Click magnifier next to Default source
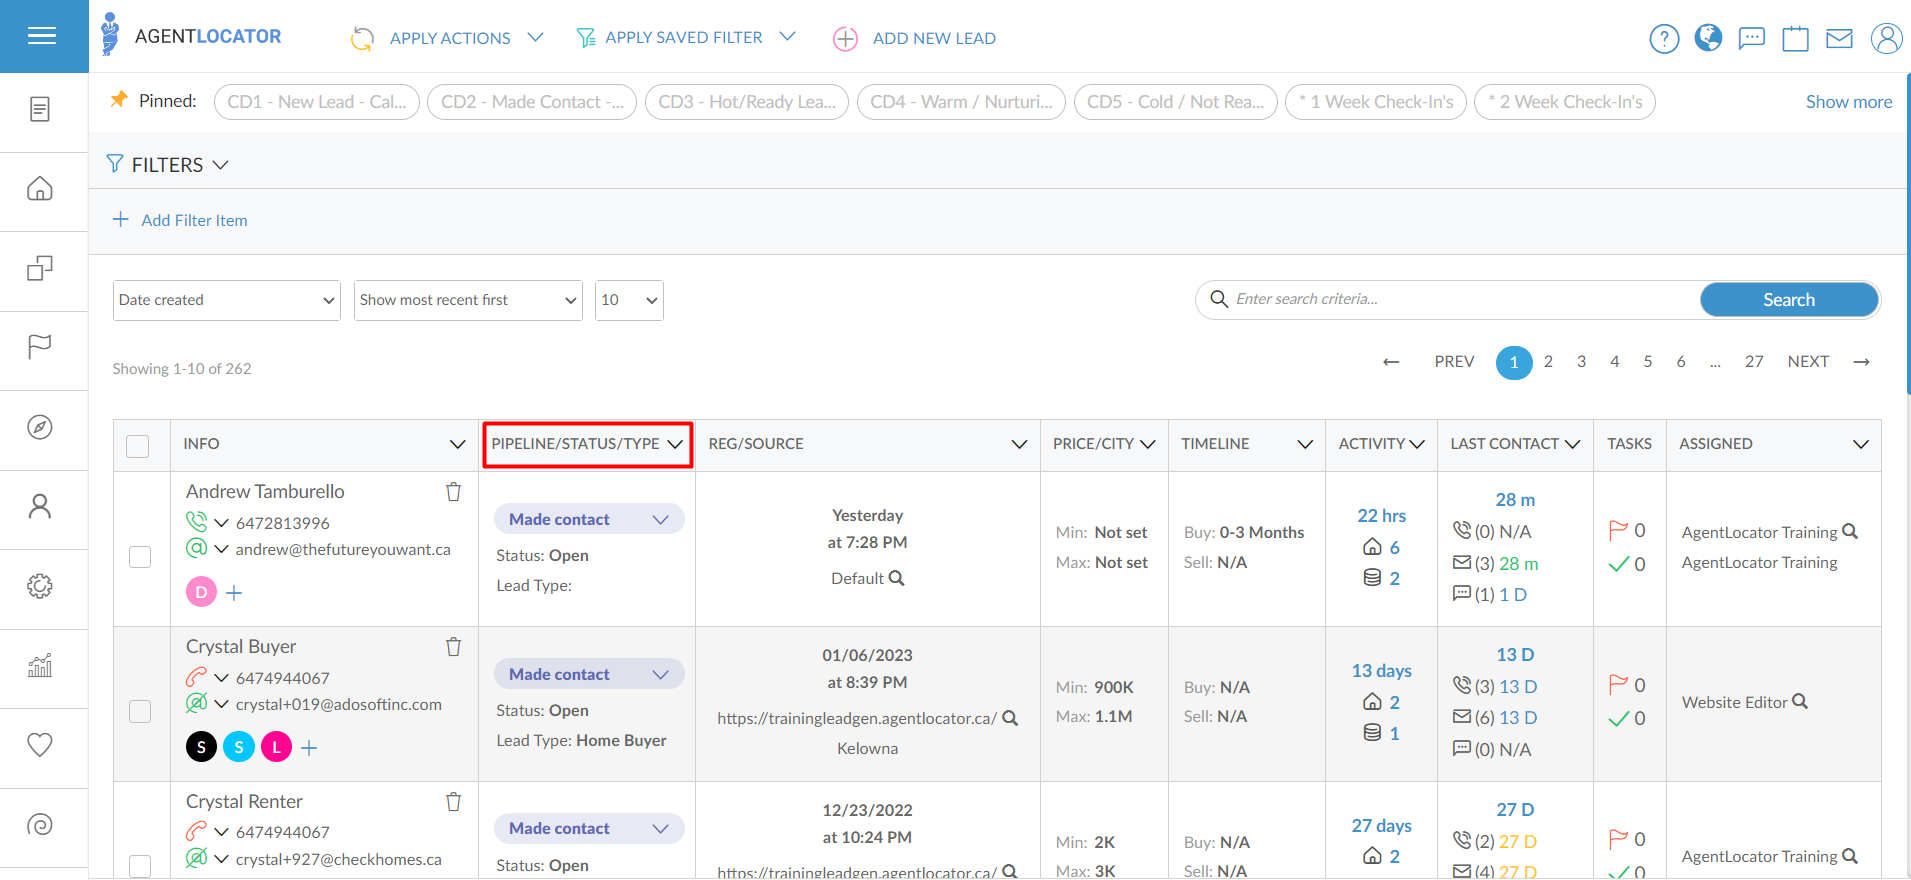This screenshot has width=1911, height=880. pyautogui.click(x=897, y=578)
